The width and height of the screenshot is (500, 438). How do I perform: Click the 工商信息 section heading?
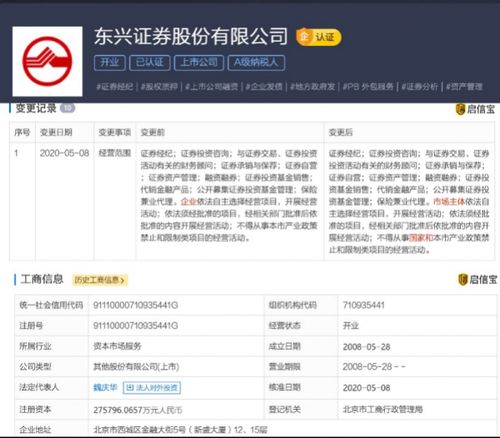point(42,279)
